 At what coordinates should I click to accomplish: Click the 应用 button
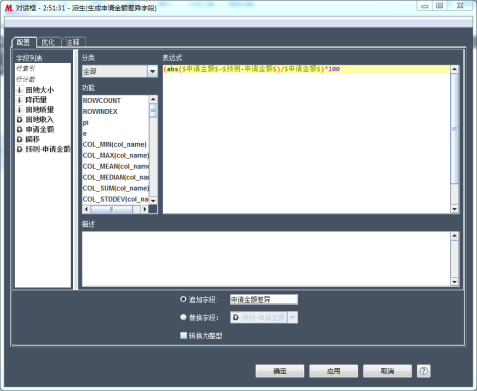click(333, 371)
